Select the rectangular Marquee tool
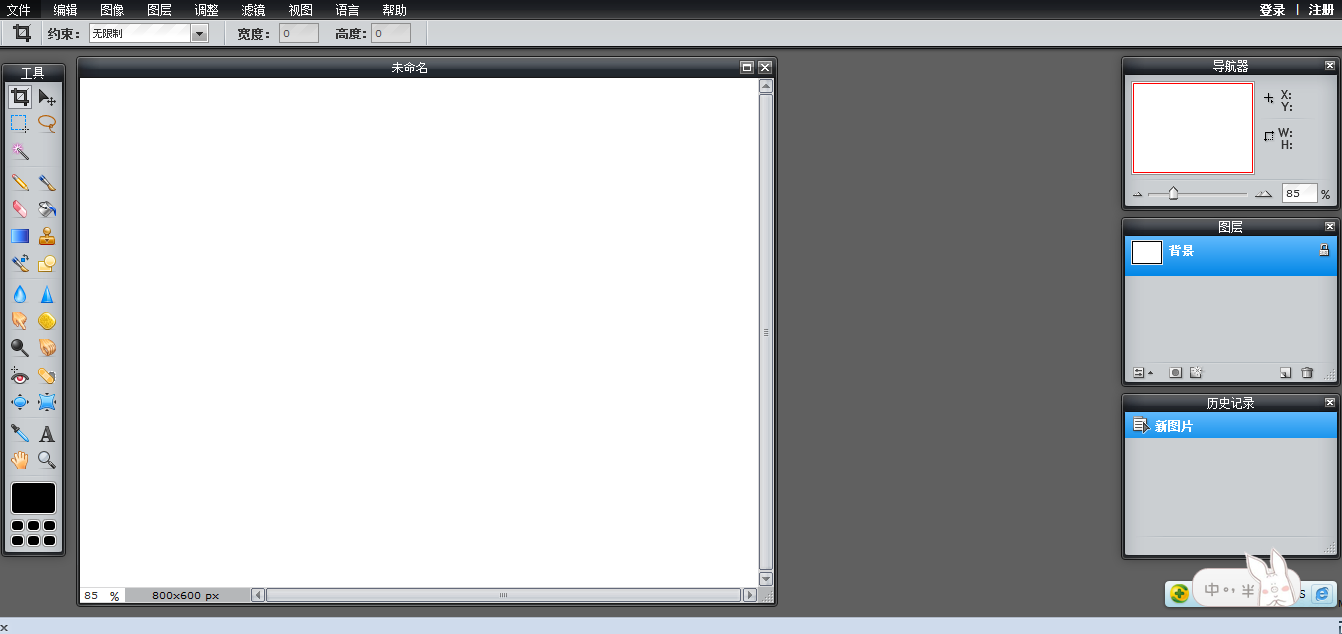 tap(20, 124)
